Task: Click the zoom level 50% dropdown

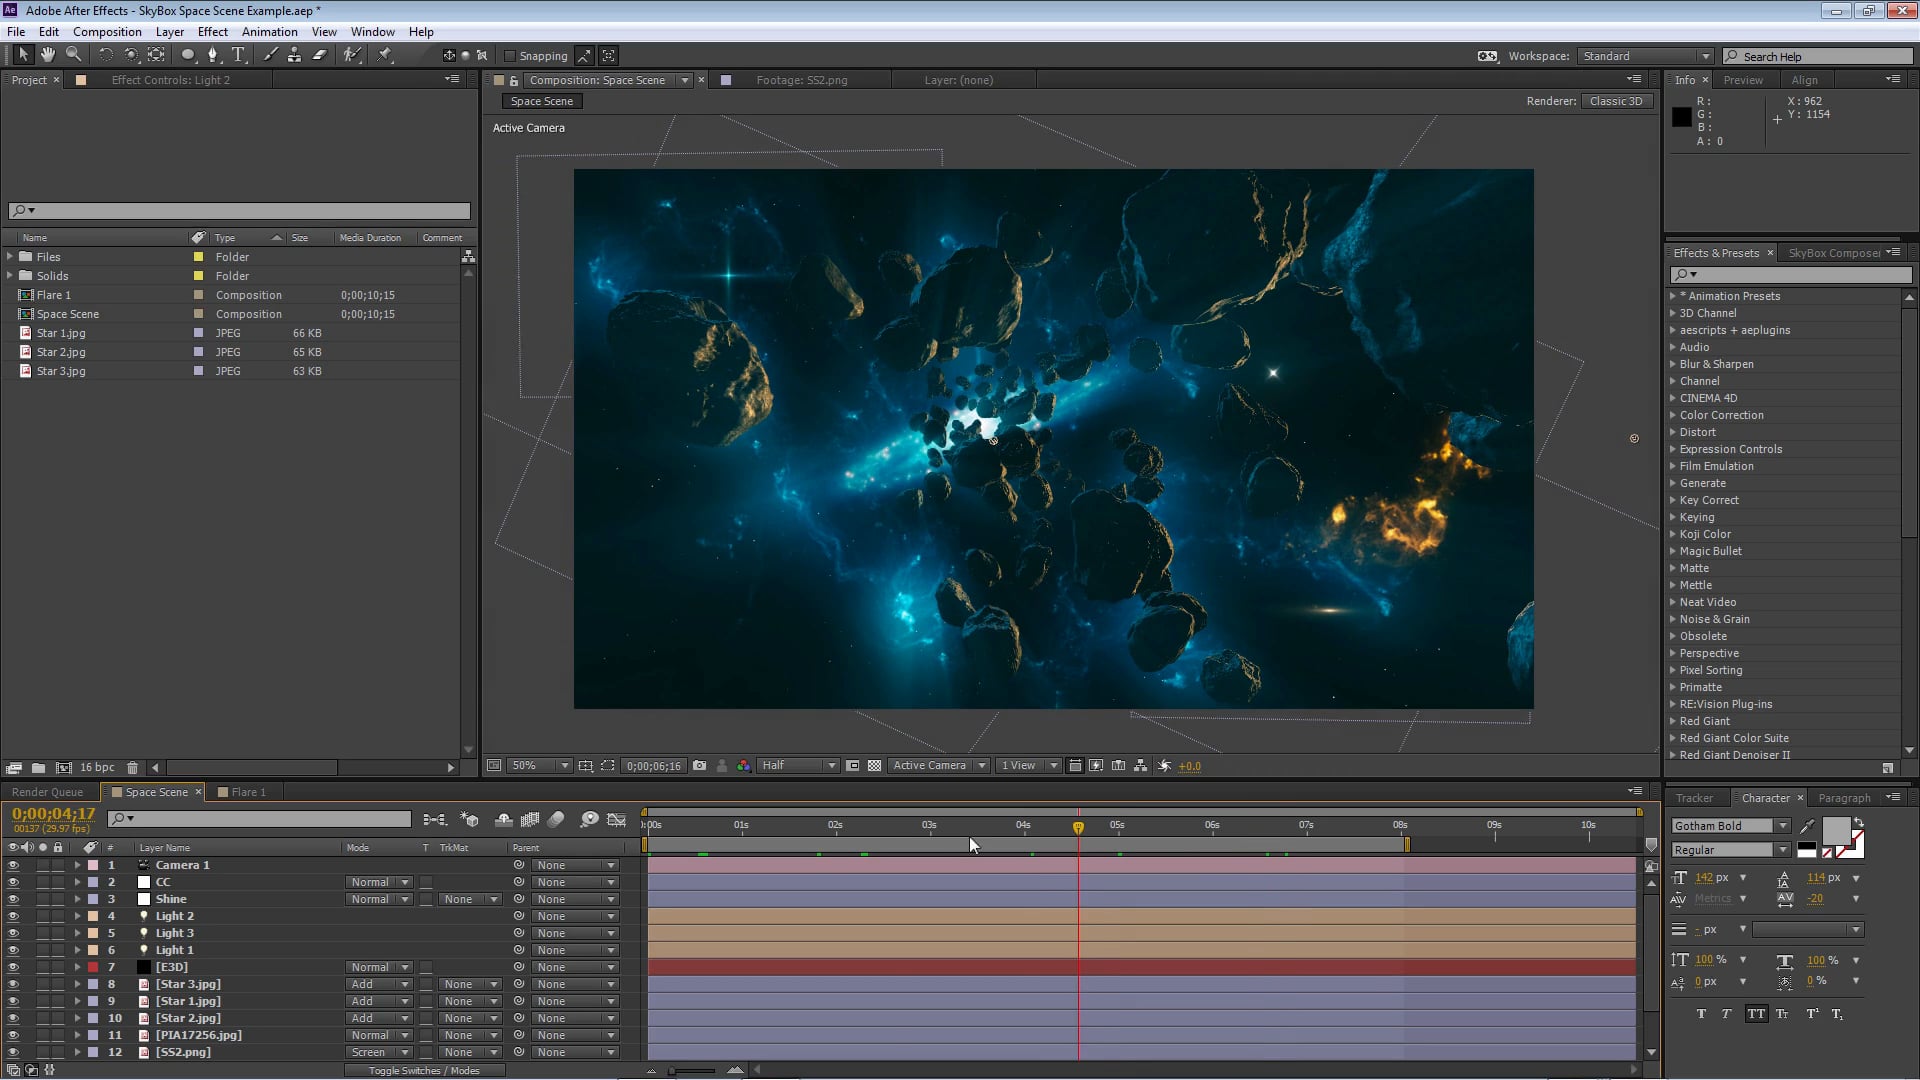Action: [534, 766]
